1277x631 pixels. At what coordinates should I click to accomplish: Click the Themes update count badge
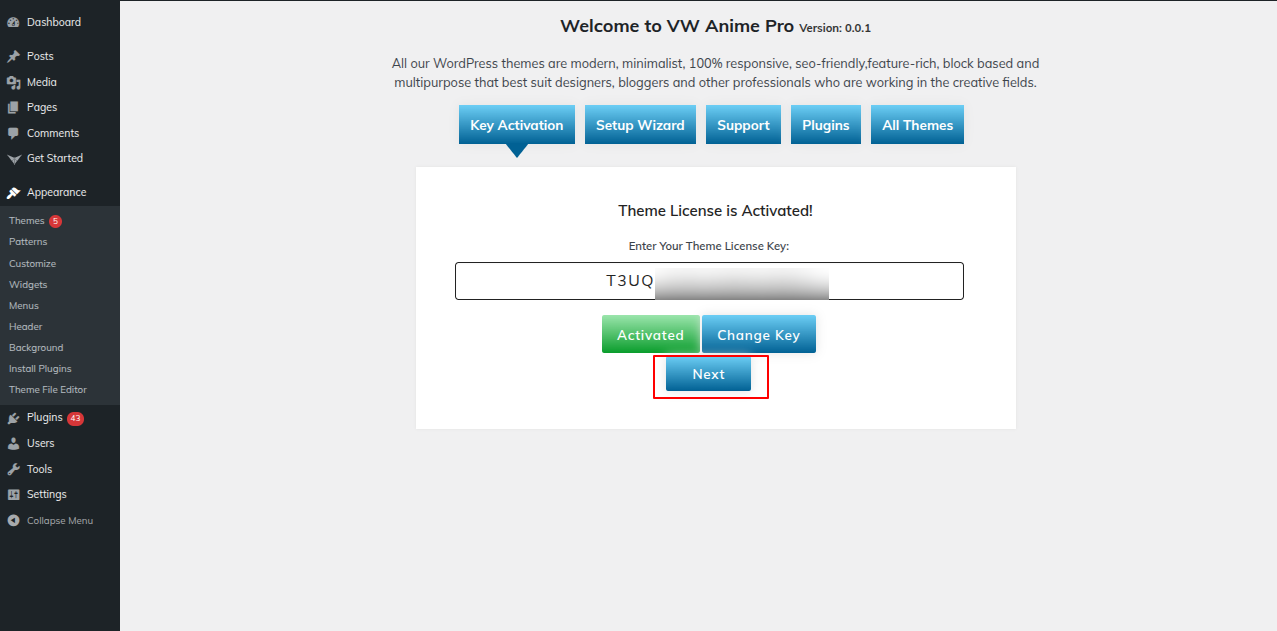(x=56, y=221)
